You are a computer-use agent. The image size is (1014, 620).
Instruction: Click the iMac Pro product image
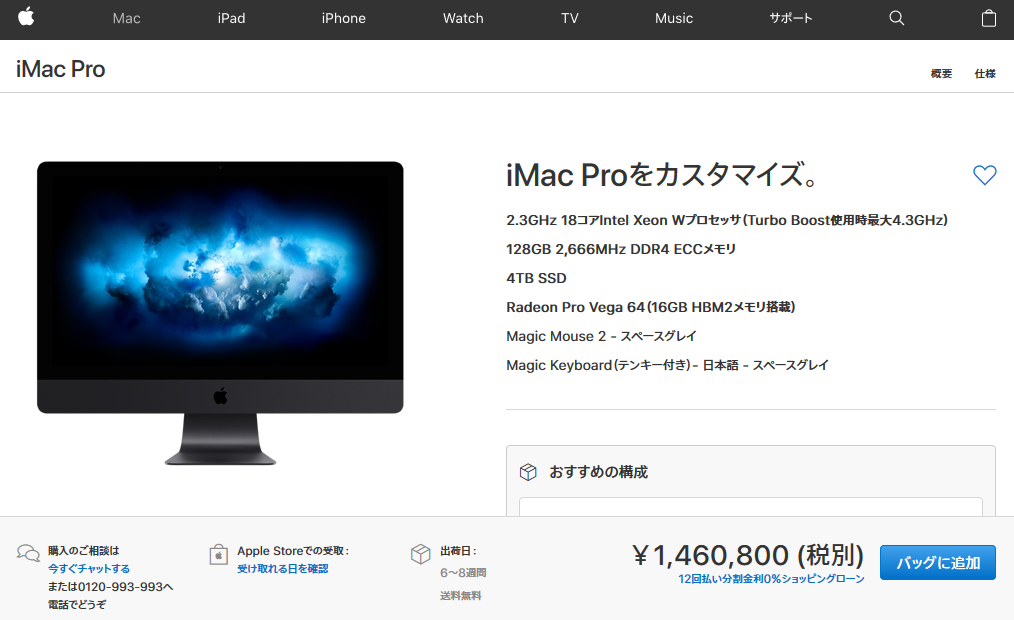tap(220, 313)
